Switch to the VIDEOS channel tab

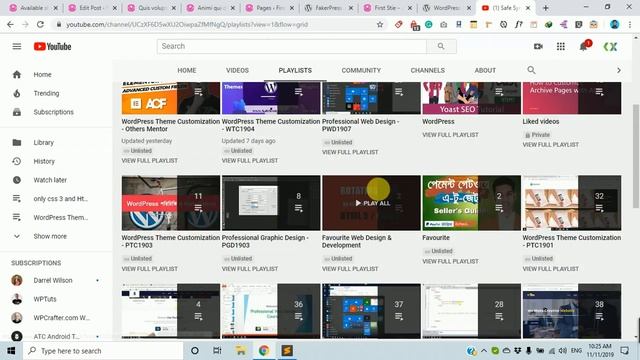point(237,70)
